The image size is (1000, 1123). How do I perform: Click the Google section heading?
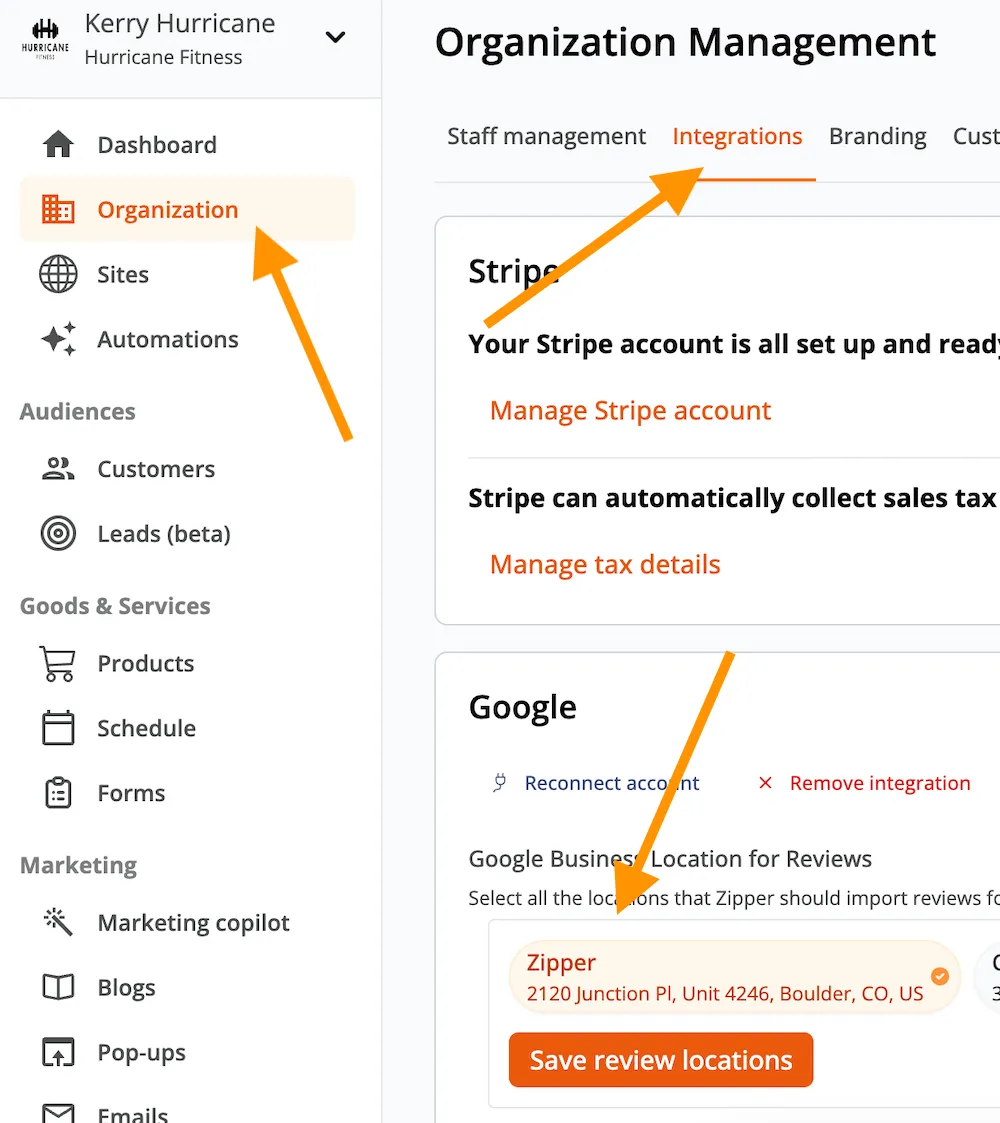click(522, 708)
